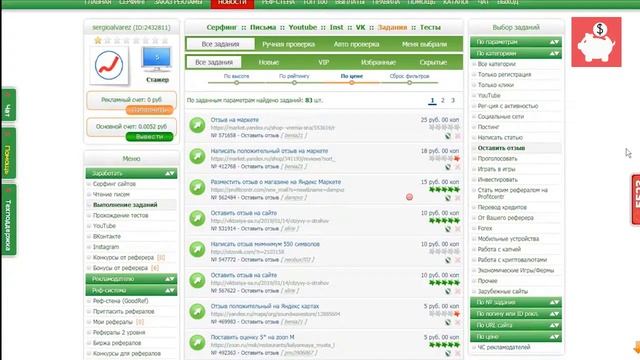Select the 'Только клики' category
Viewport: 640px width, 360px height.
tap(496, 85)
